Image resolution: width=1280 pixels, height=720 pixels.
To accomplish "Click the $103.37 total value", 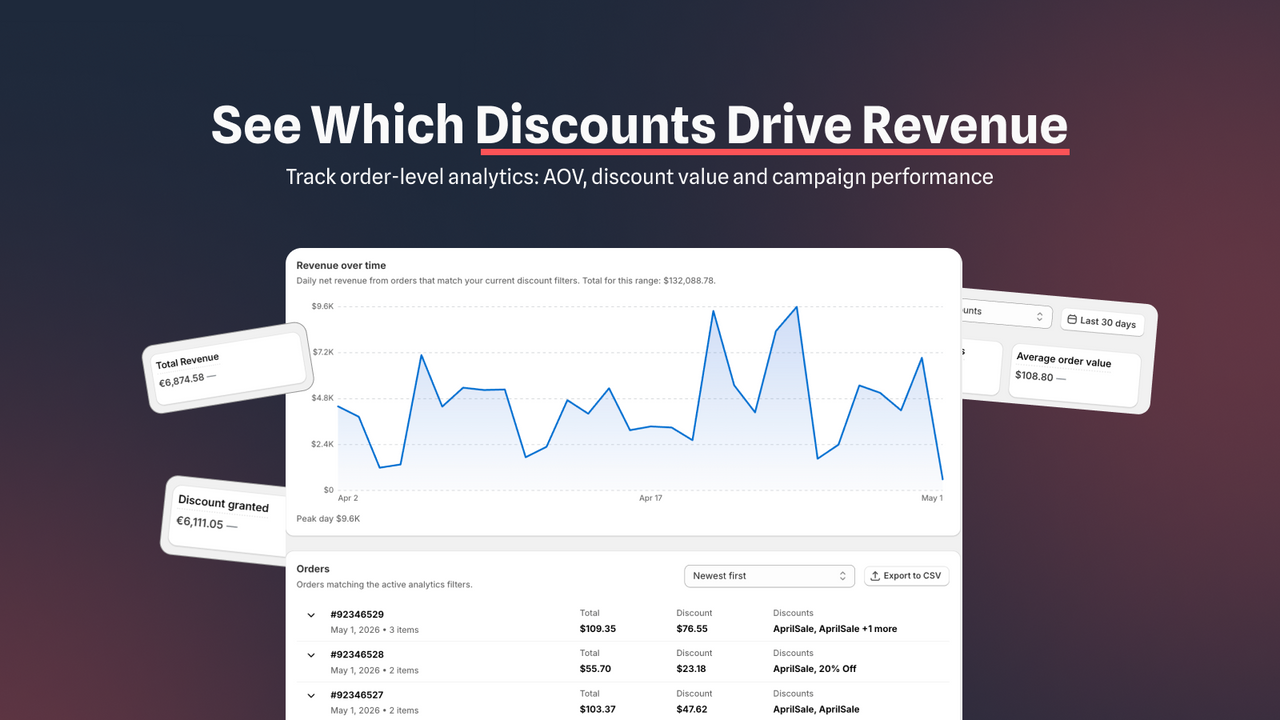I will [x=598, y=709].
